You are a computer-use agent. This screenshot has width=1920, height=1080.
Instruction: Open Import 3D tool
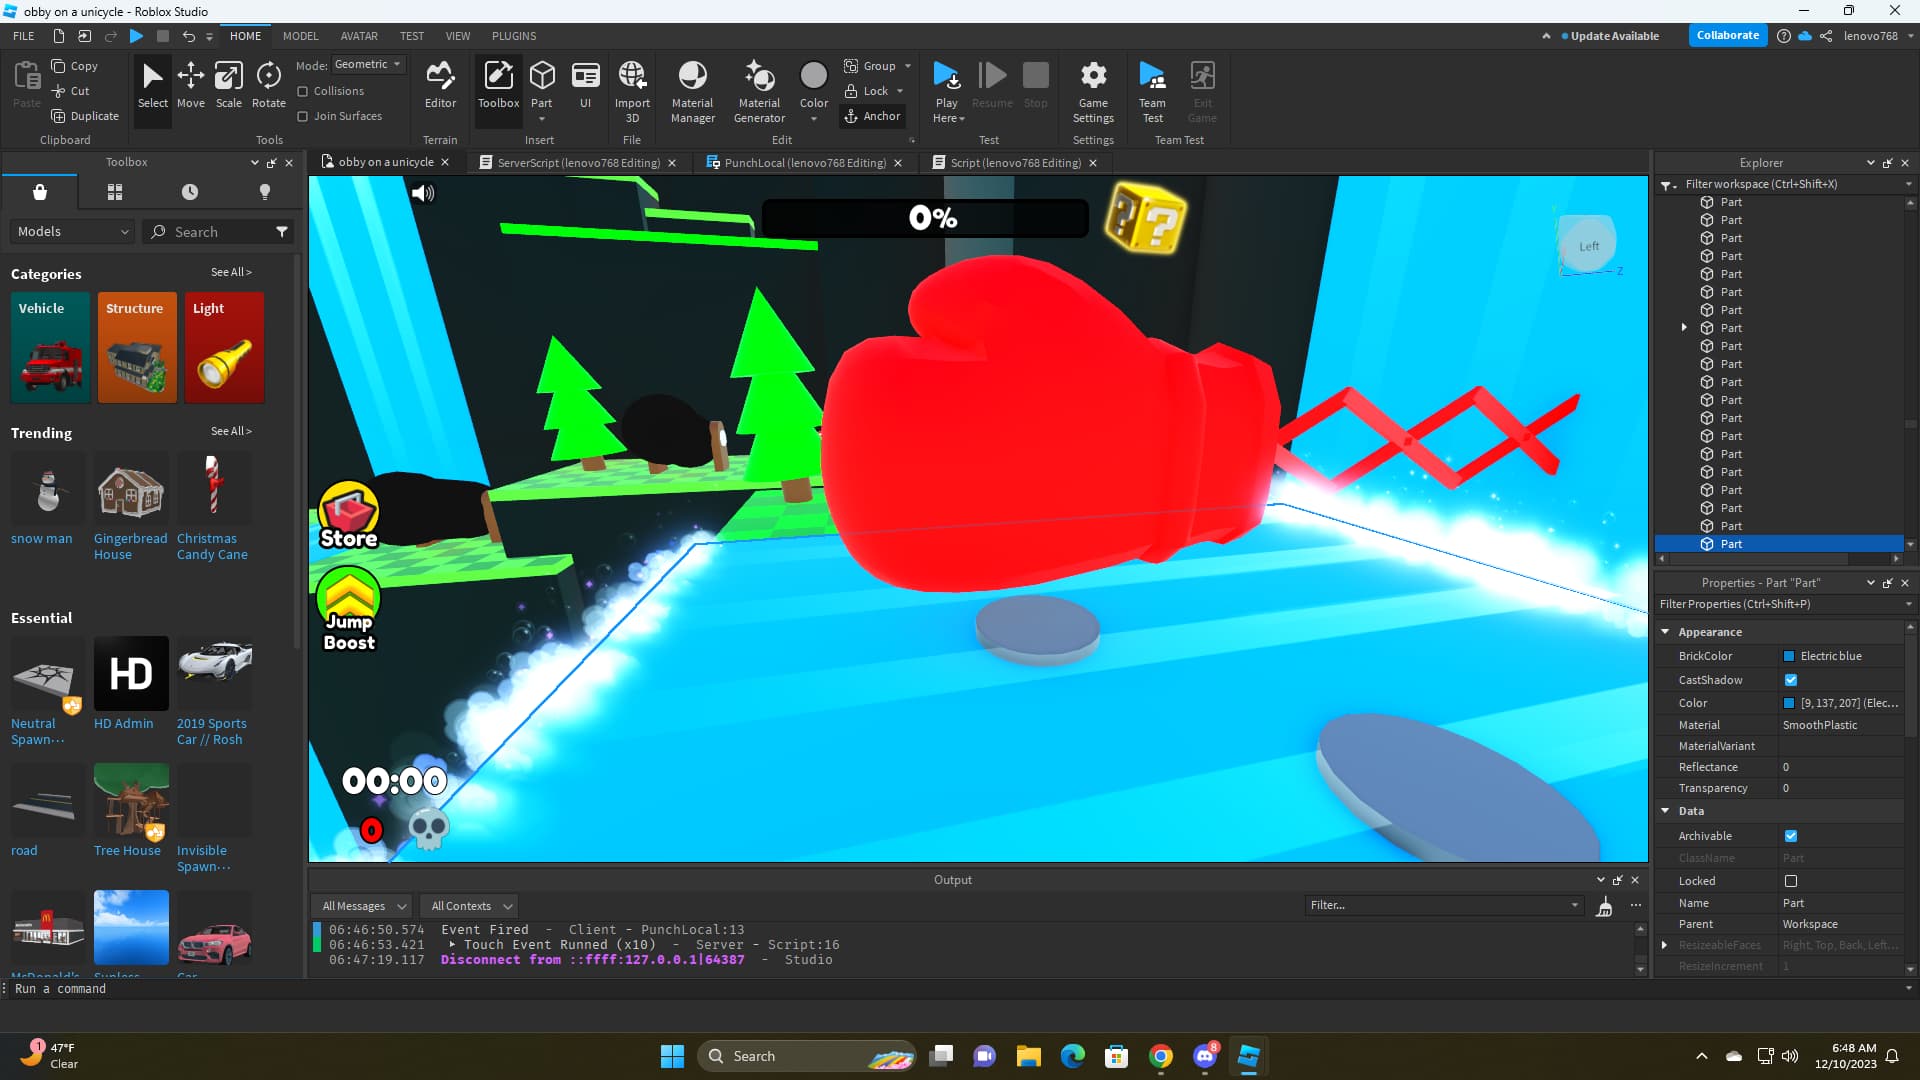click(x=632, y=90)
